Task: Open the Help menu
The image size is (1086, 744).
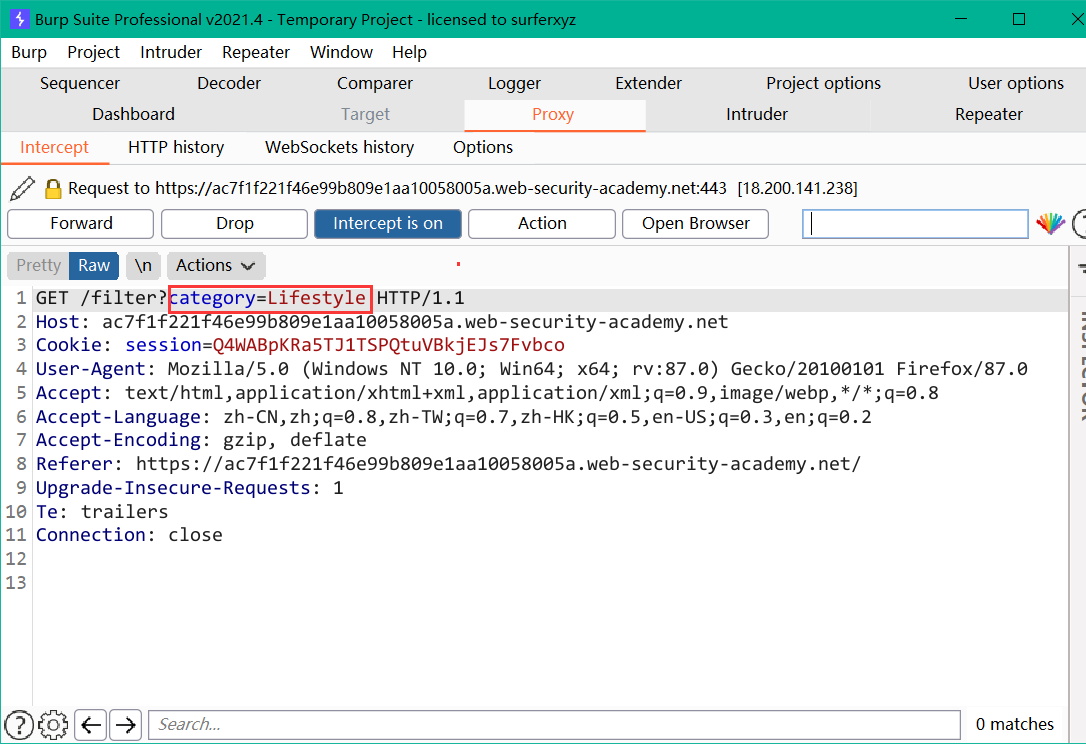Action: point(409,53)
